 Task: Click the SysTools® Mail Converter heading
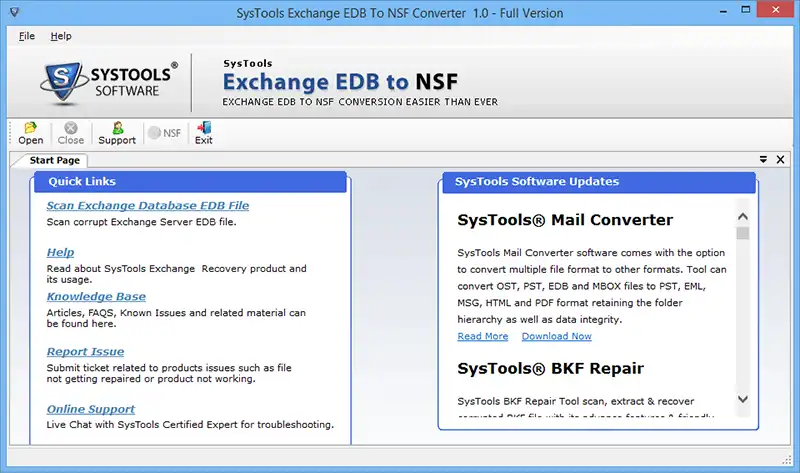point(565,220)
